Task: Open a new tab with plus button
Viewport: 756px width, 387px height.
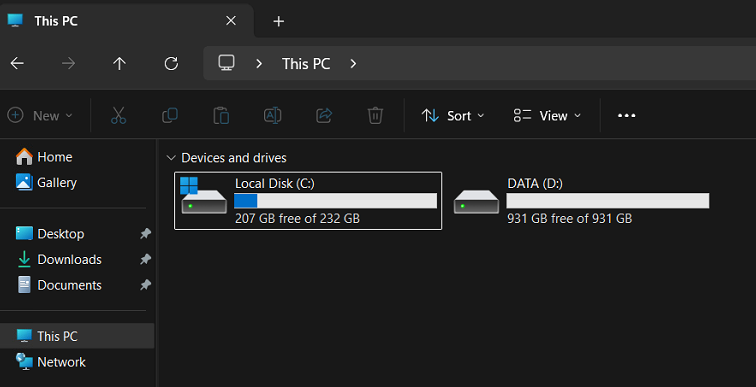Action: pos(278,21)
